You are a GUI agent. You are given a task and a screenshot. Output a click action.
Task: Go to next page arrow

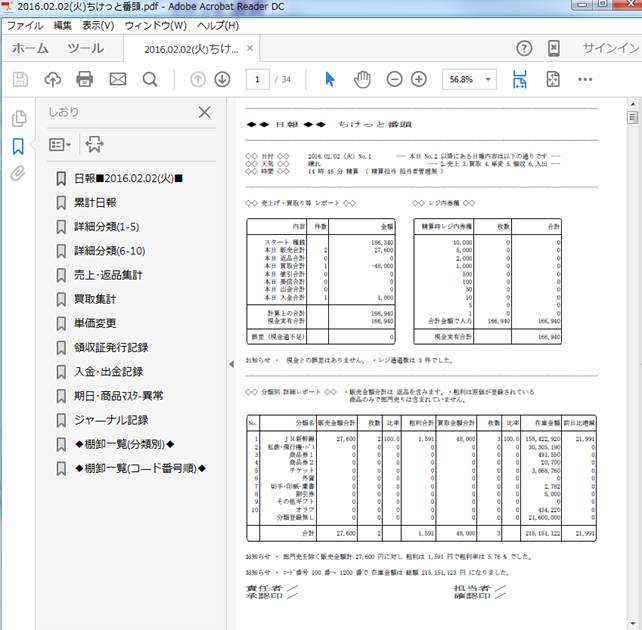pyautogui.click(x=222, y=79)
